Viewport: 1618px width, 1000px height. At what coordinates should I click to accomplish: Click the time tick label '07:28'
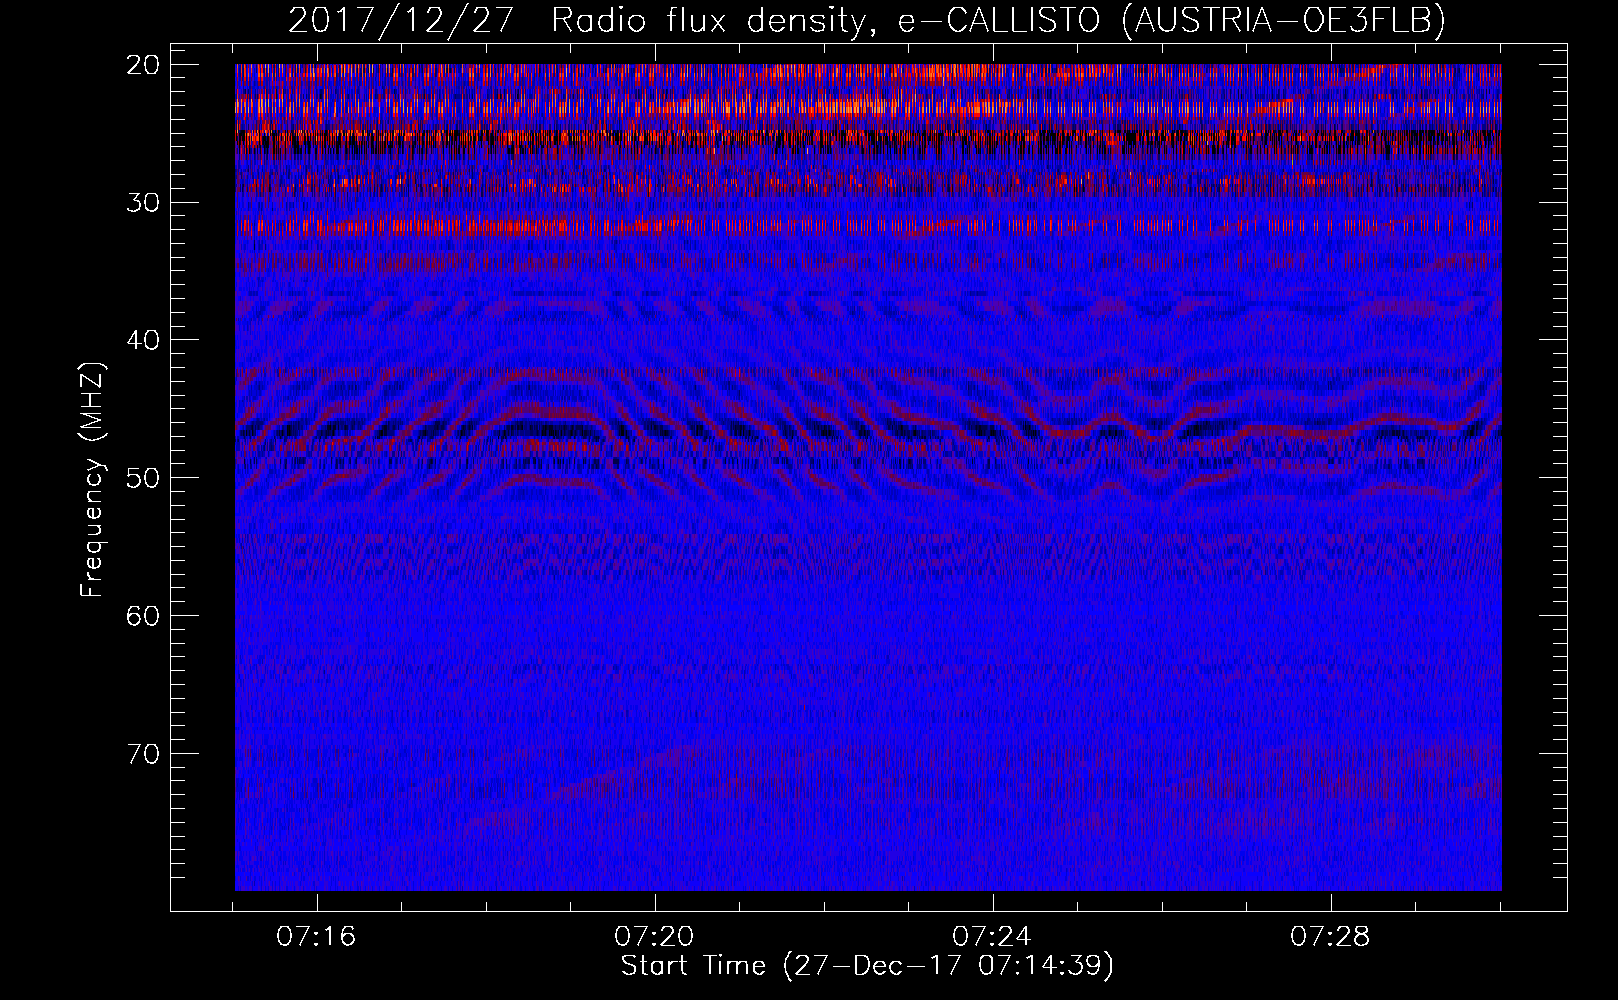(x=1330, y=937)
